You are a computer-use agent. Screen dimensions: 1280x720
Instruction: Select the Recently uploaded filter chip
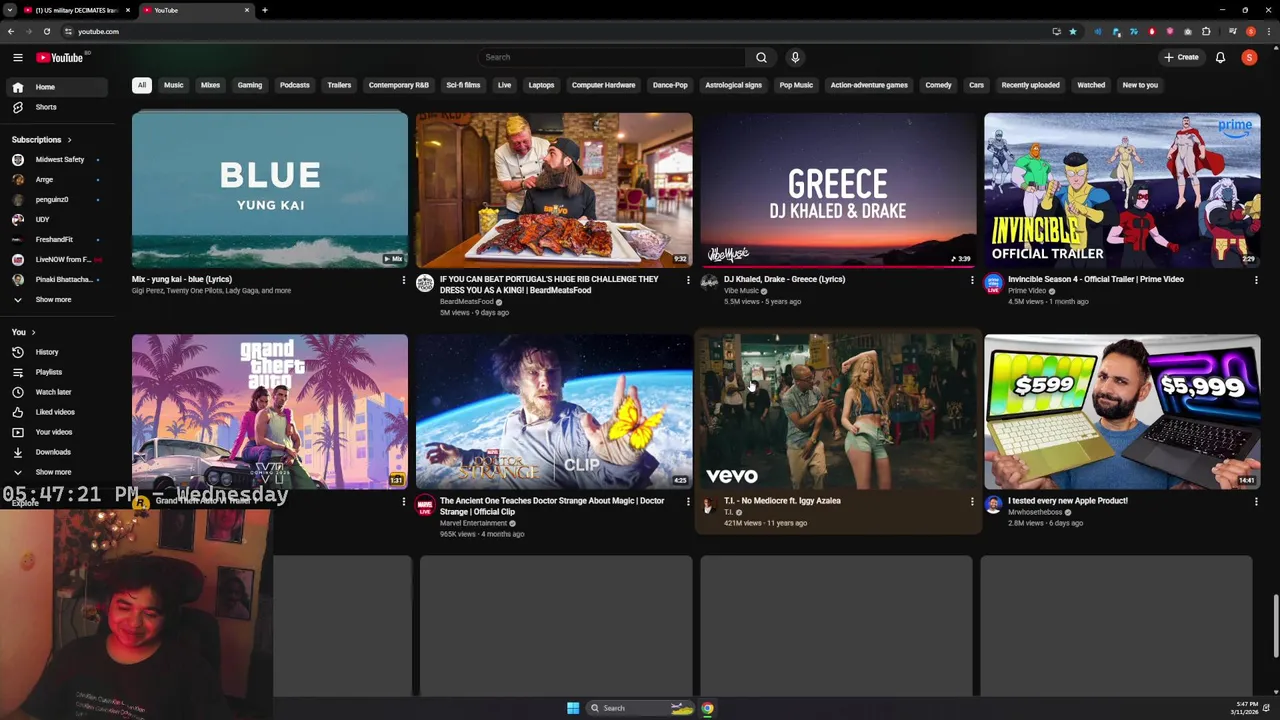point(1031,85)
